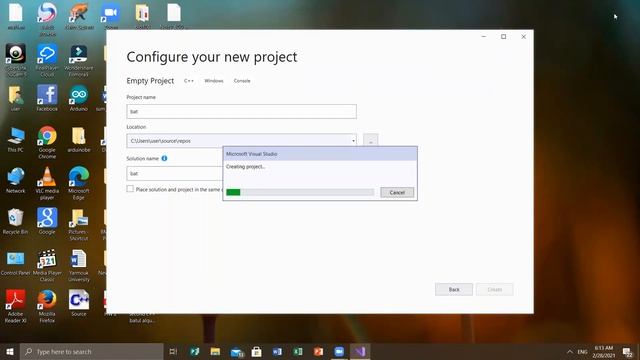This screenshot has height=360, width=640.
Task: Open Microsoft Edge desktop shortcut
Action: click(78, 183)
